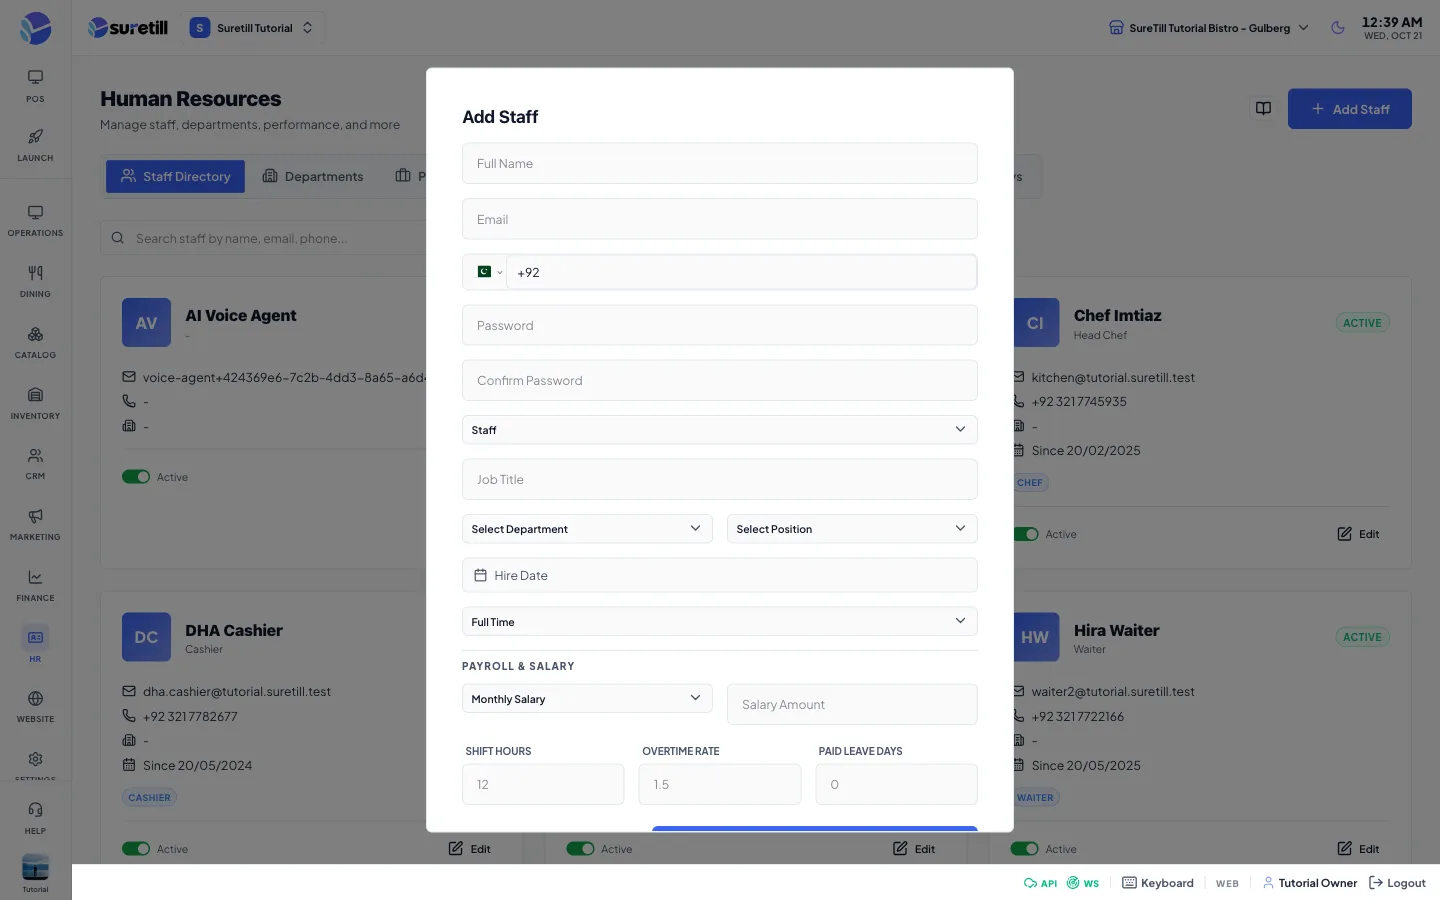
Task: Click the API status indicator
Action: pos(1040,883)
